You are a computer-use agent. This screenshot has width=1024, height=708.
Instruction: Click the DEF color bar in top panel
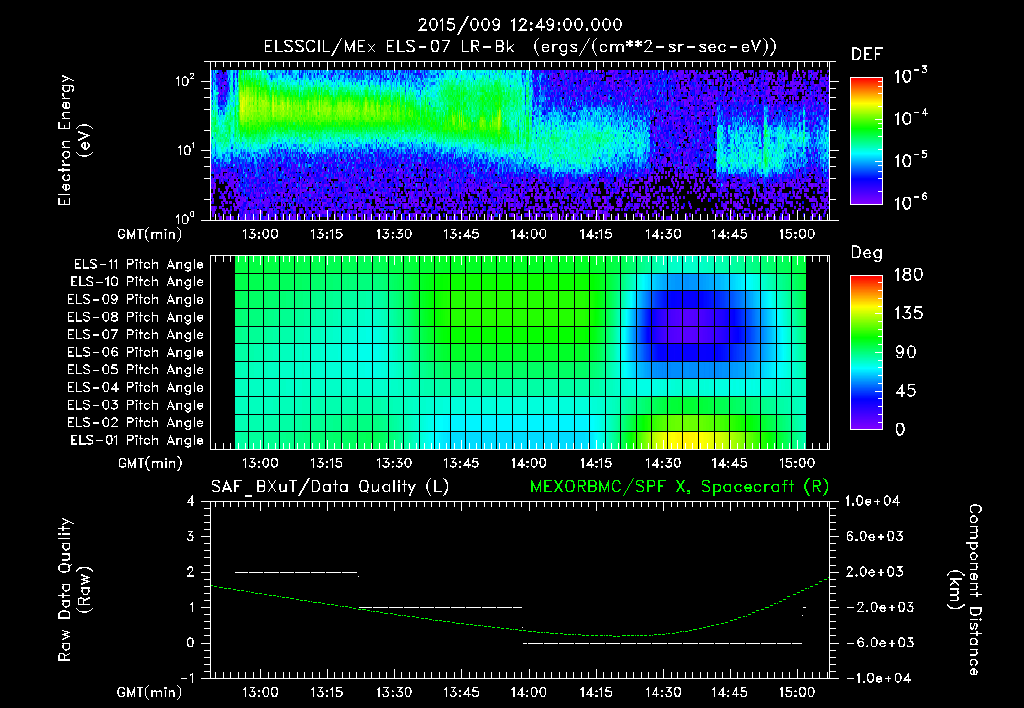(x=866, y=140)
